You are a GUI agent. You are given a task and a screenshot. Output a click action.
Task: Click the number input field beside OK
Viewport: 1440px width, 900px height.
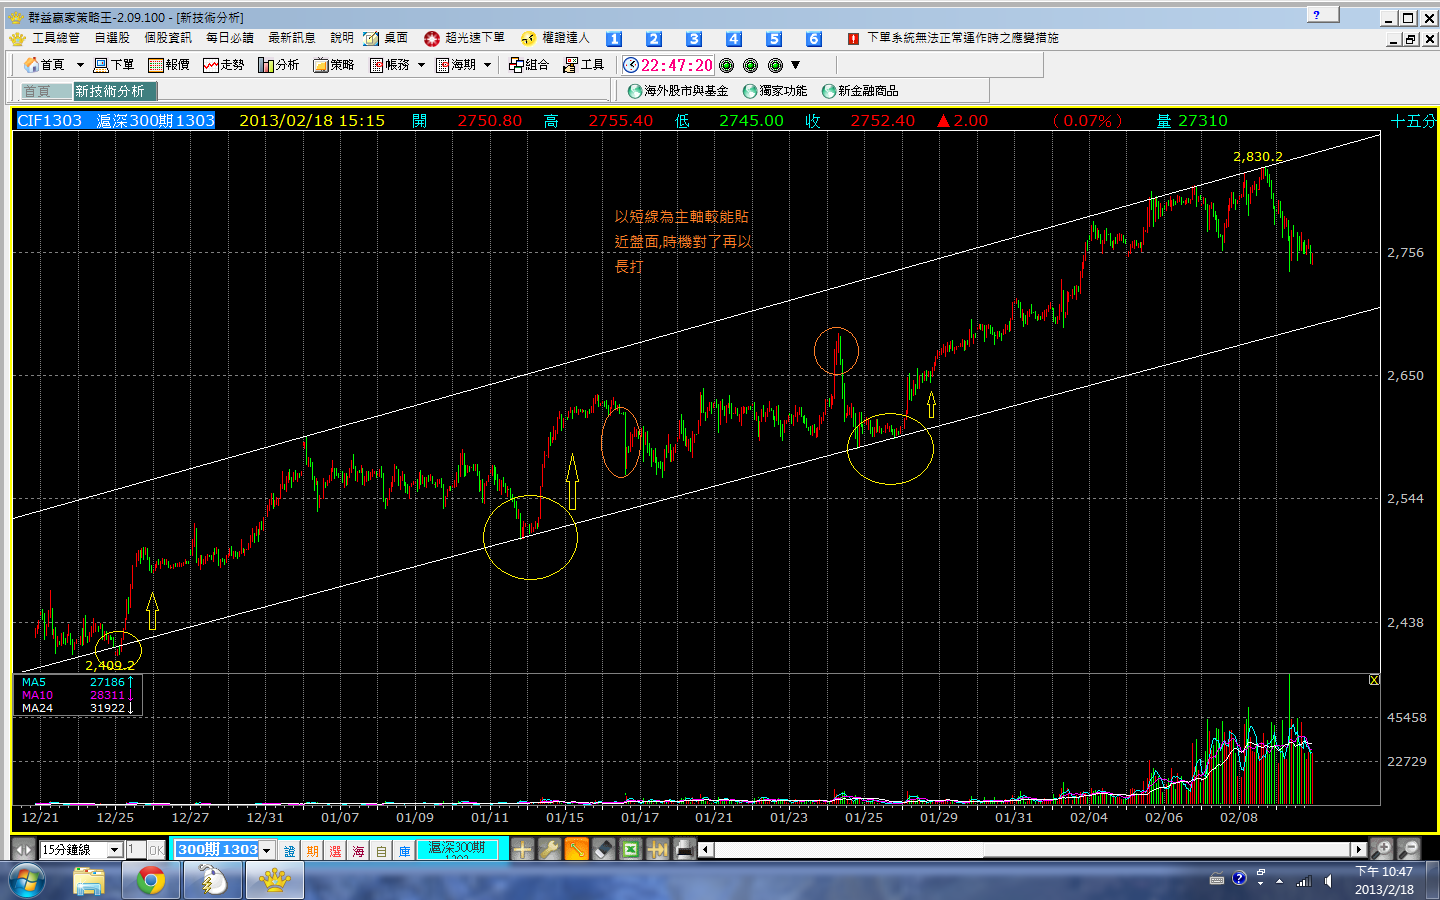136,850
